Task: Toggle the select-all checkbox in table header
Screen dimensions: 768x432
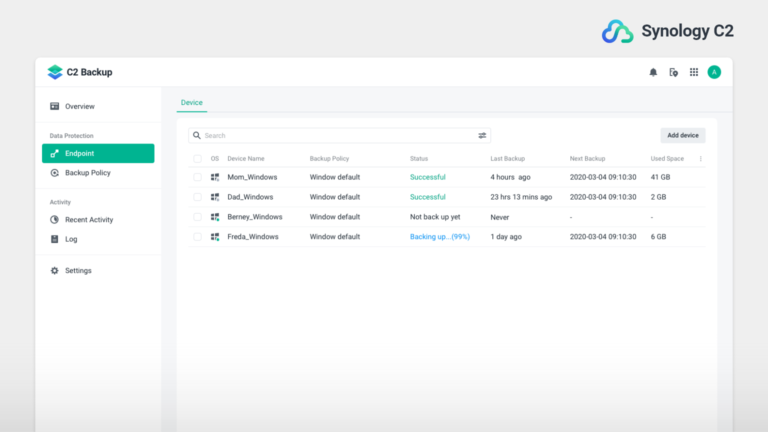Action: (x=197, y=158)
